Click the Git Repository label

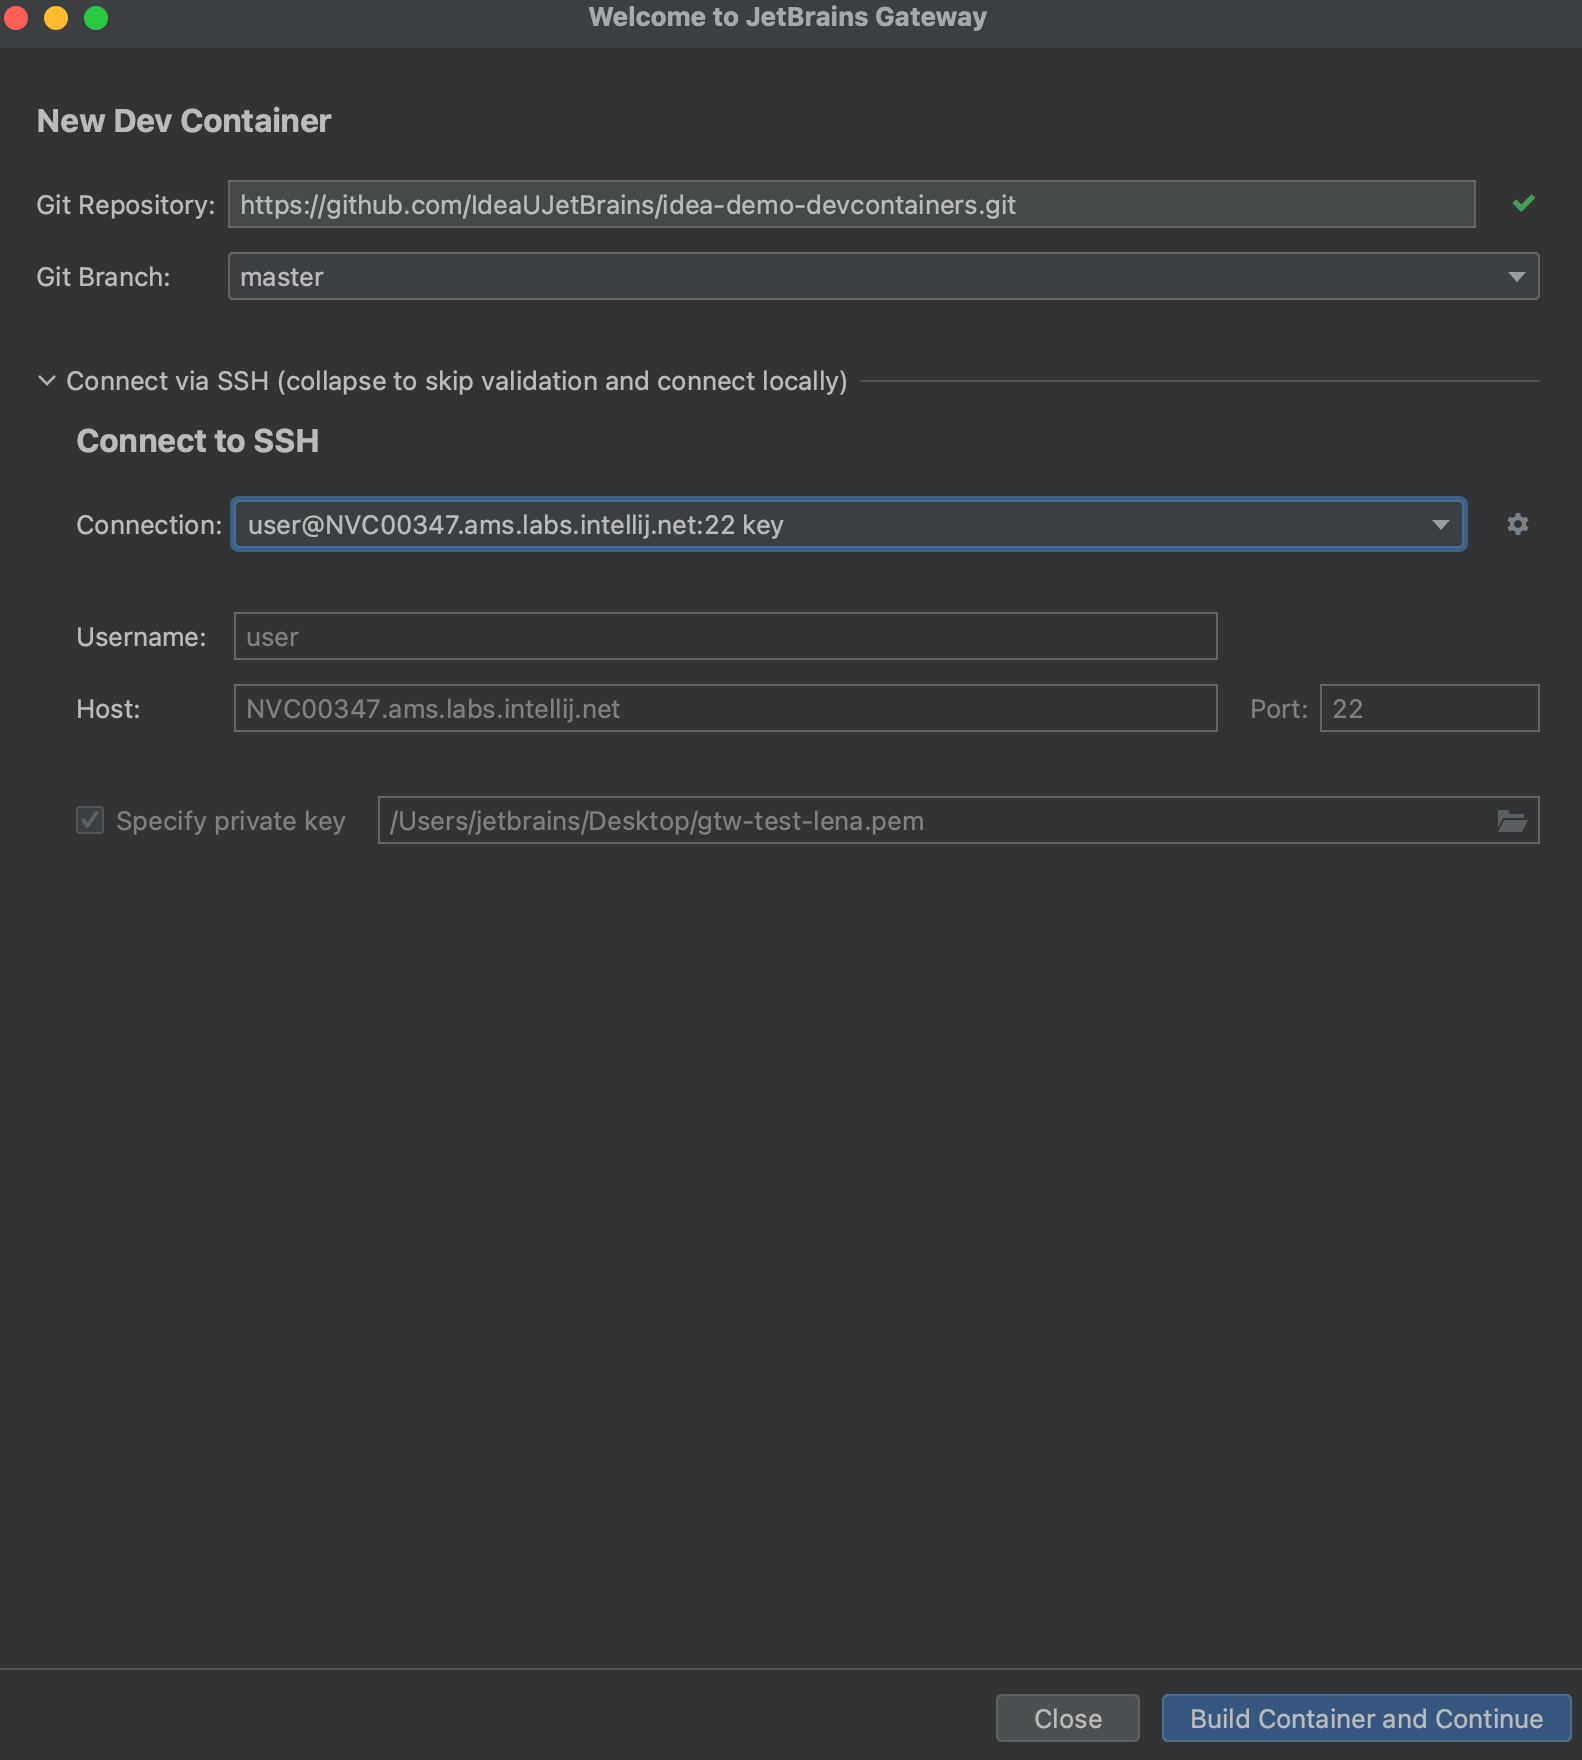(x=126, y=205)
